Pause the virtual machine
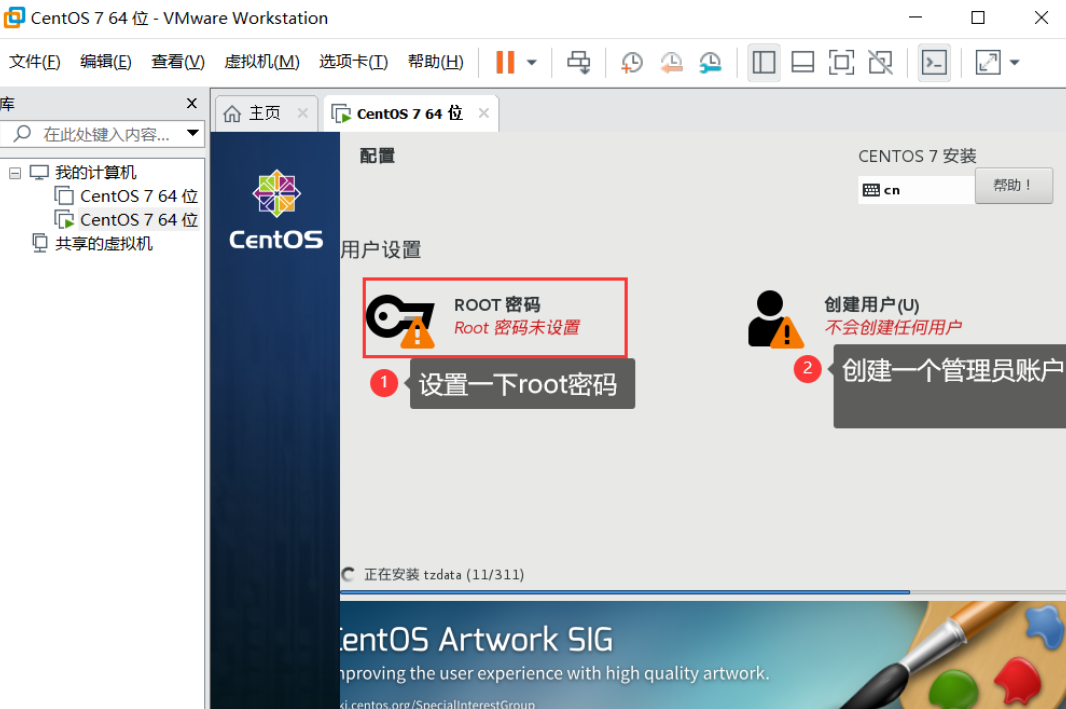This screenshot has height=709, width=1066. [505, 63]
